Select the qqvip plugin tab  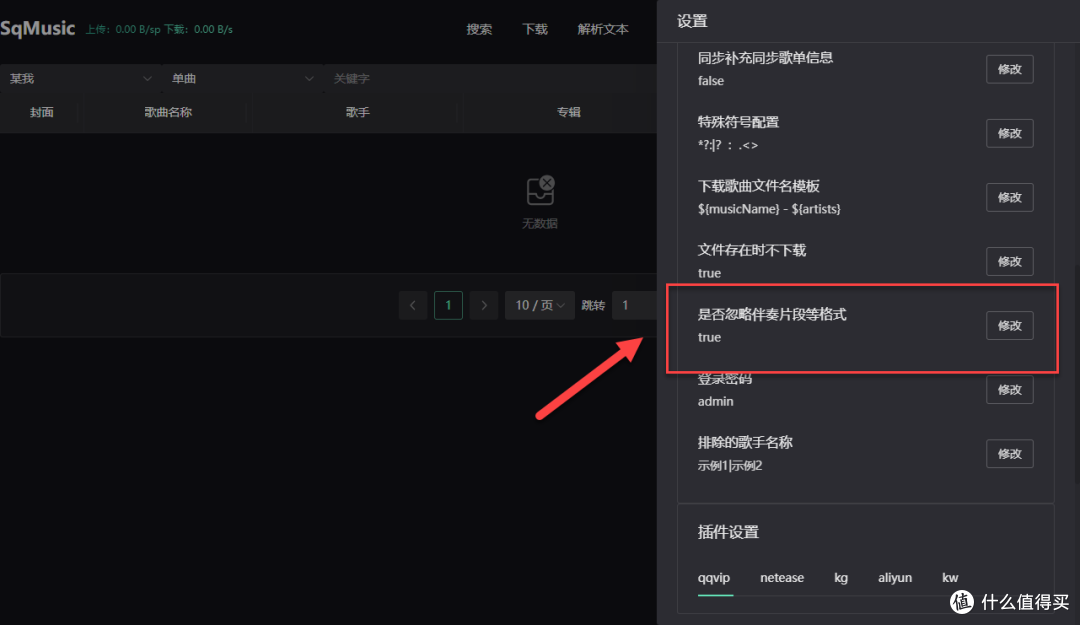coord(715,578)
